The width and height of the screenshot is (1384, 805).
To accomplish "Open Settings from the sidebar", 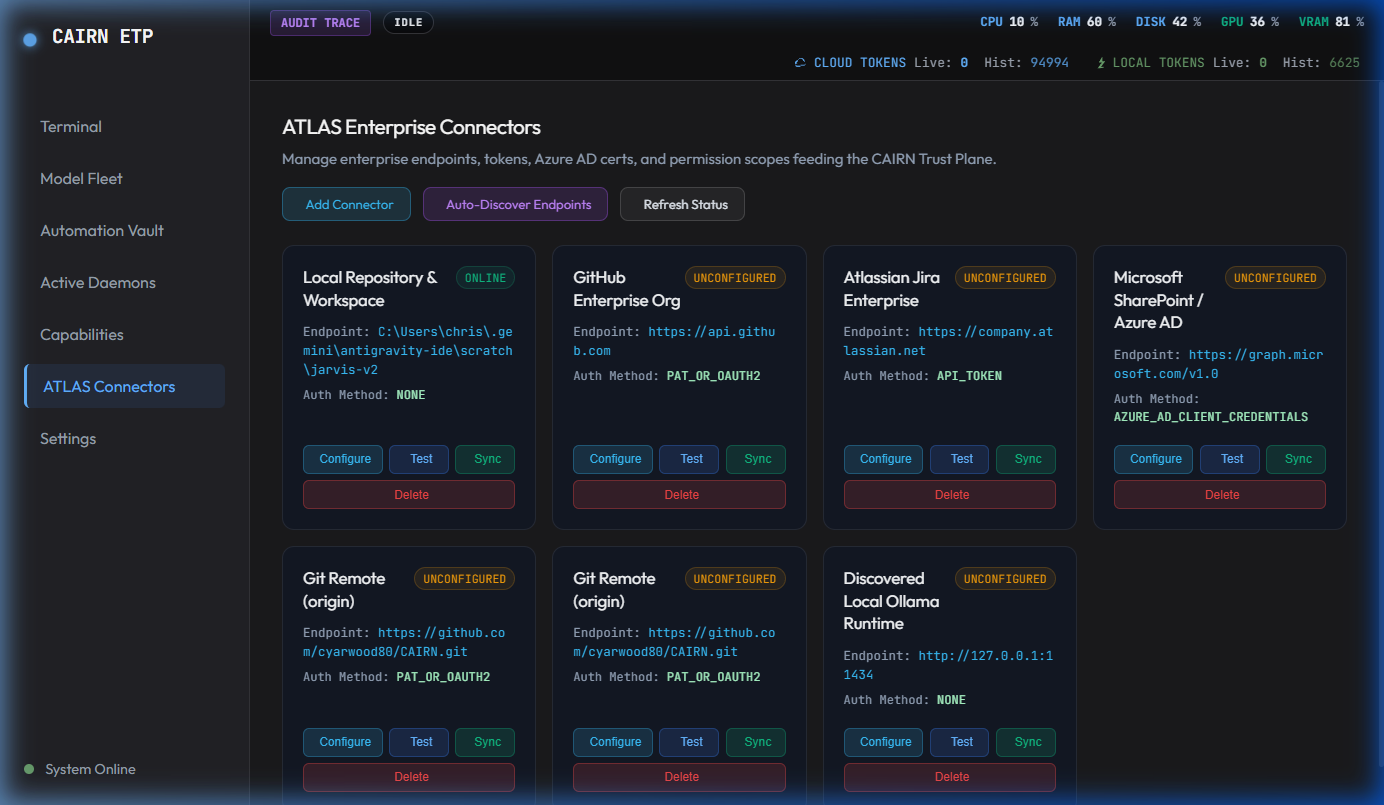I will pos(124,439).
